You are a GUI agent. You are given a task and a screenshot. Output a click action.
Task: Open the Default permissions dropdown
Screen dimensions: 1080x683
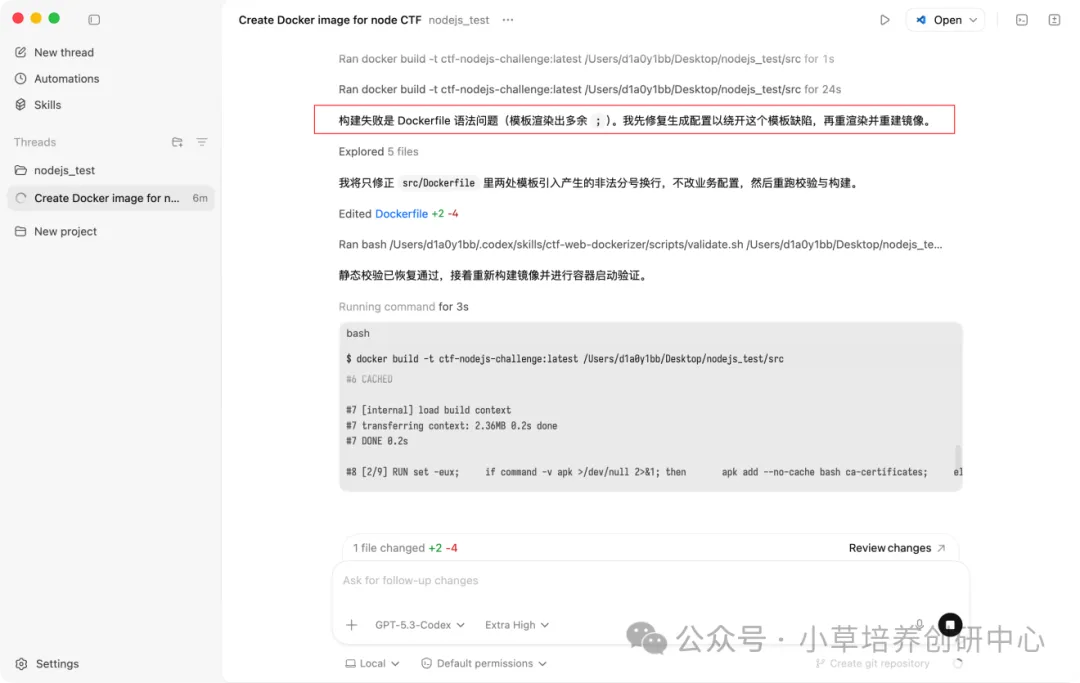tap(484, 664)
